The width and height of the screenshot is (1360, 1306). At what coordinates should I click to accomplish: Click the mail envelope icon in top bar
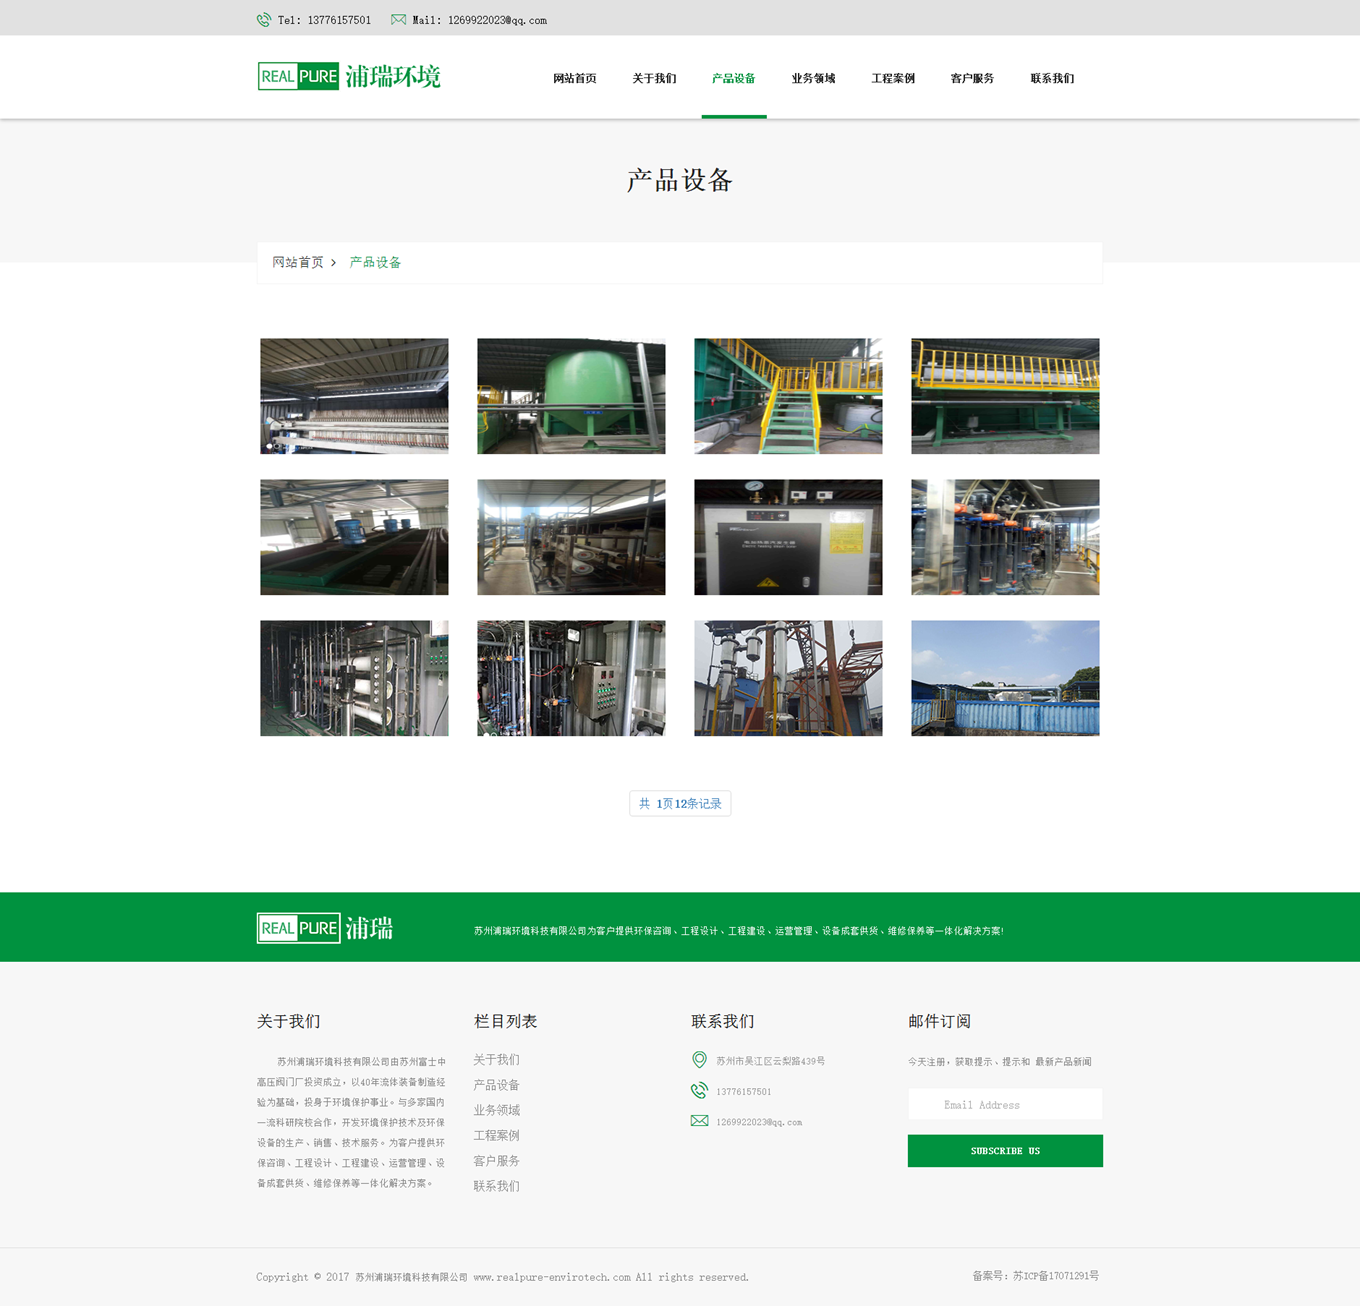[x=398, y=20]
